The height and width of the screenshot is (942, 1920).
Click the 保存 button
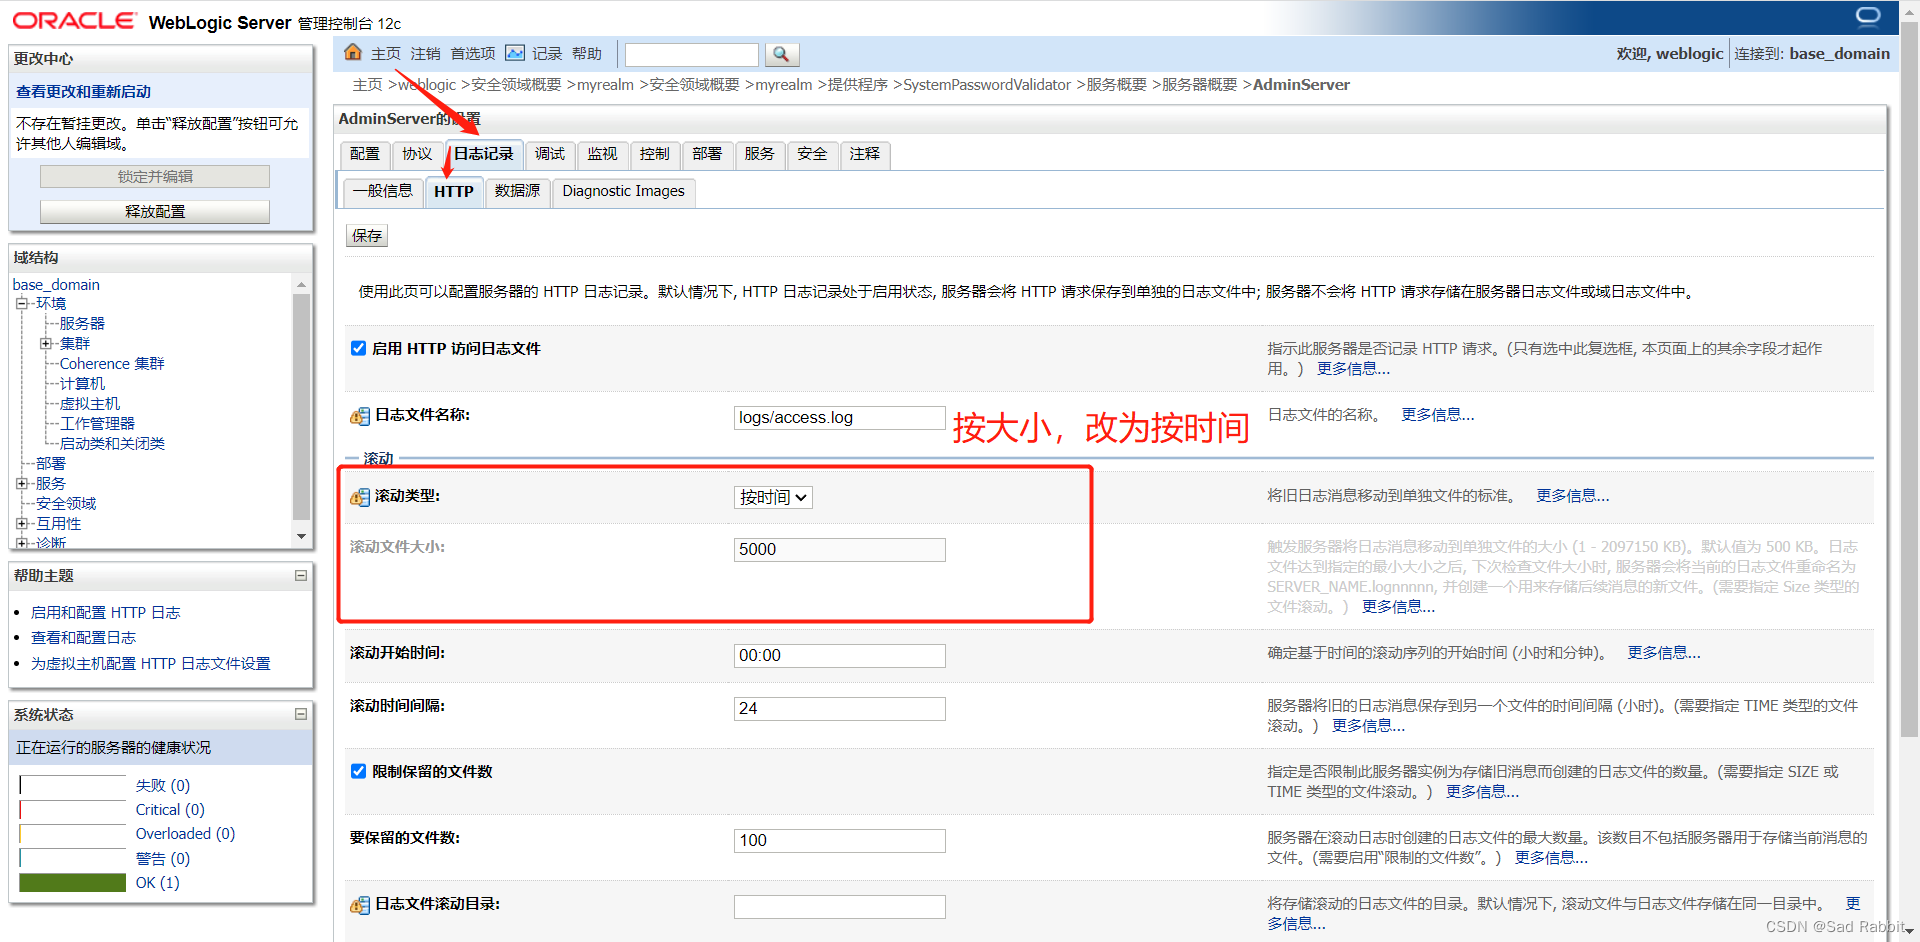tap(366, 235)
